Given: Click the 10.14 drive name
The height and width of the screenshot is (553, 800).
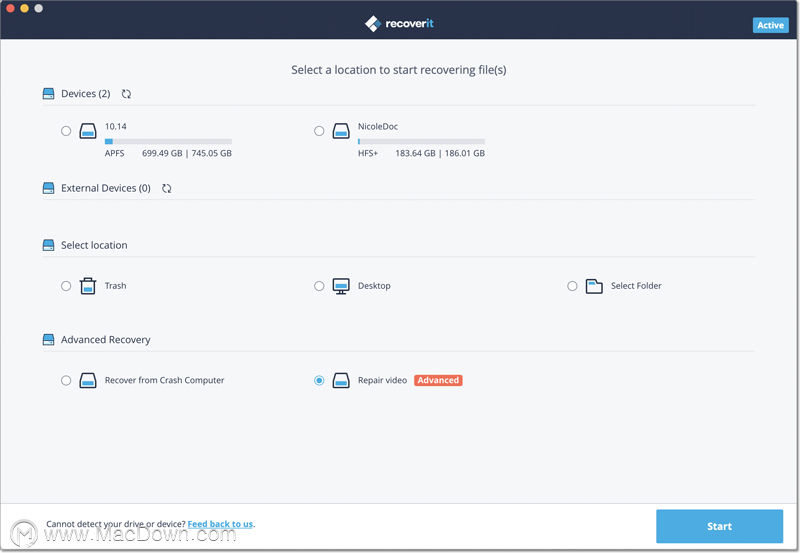Looking at the screenshot, I should [x=116, y=127].
